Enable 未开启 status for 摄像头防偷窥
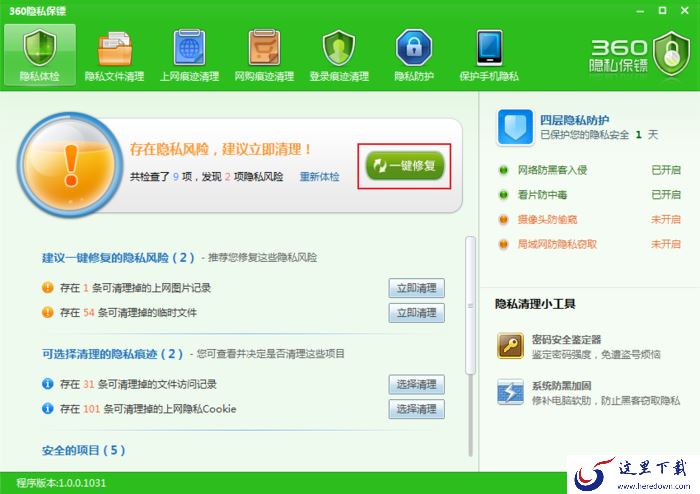700x494 pixels. pyautogui.click(x=666, y=220)
